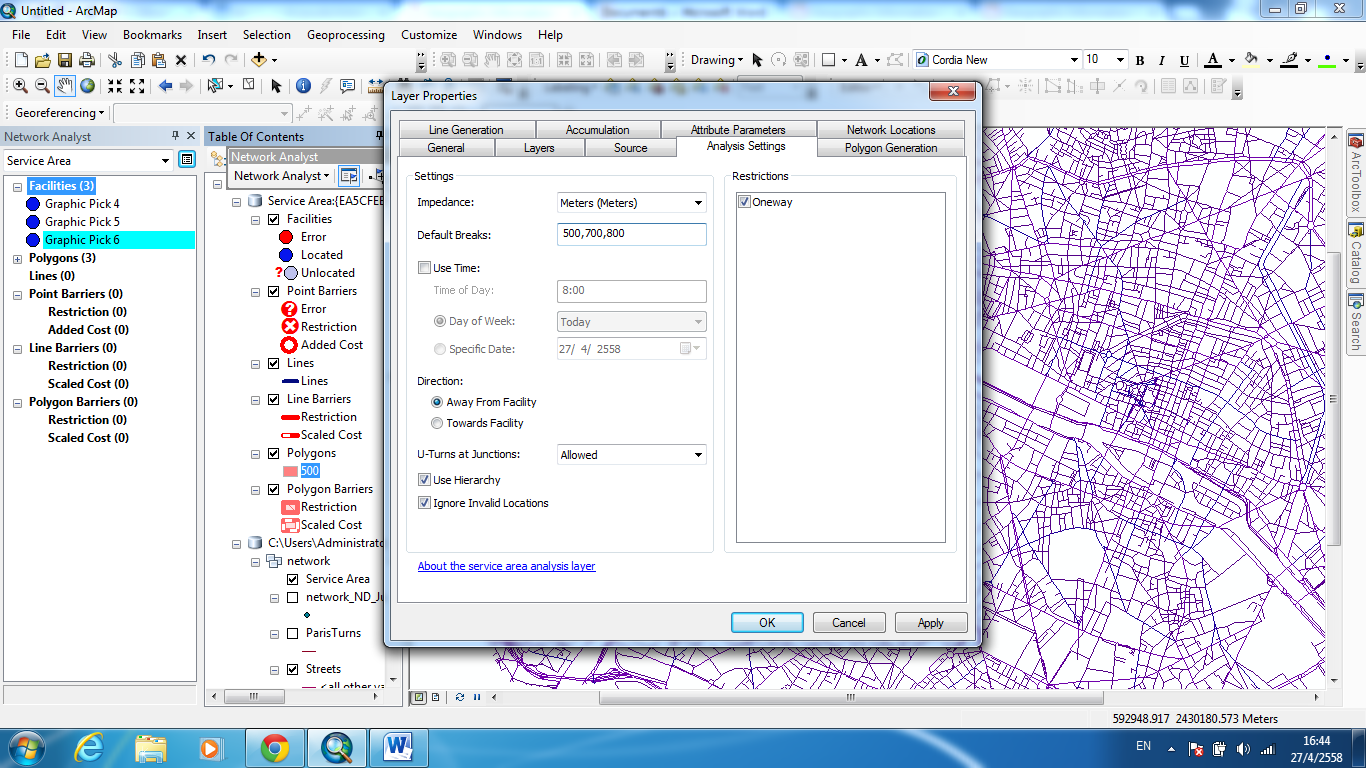This screenshot has width=1366, height=768.
Task: Select the Towards Facility radio button
Action: (437, 423)
